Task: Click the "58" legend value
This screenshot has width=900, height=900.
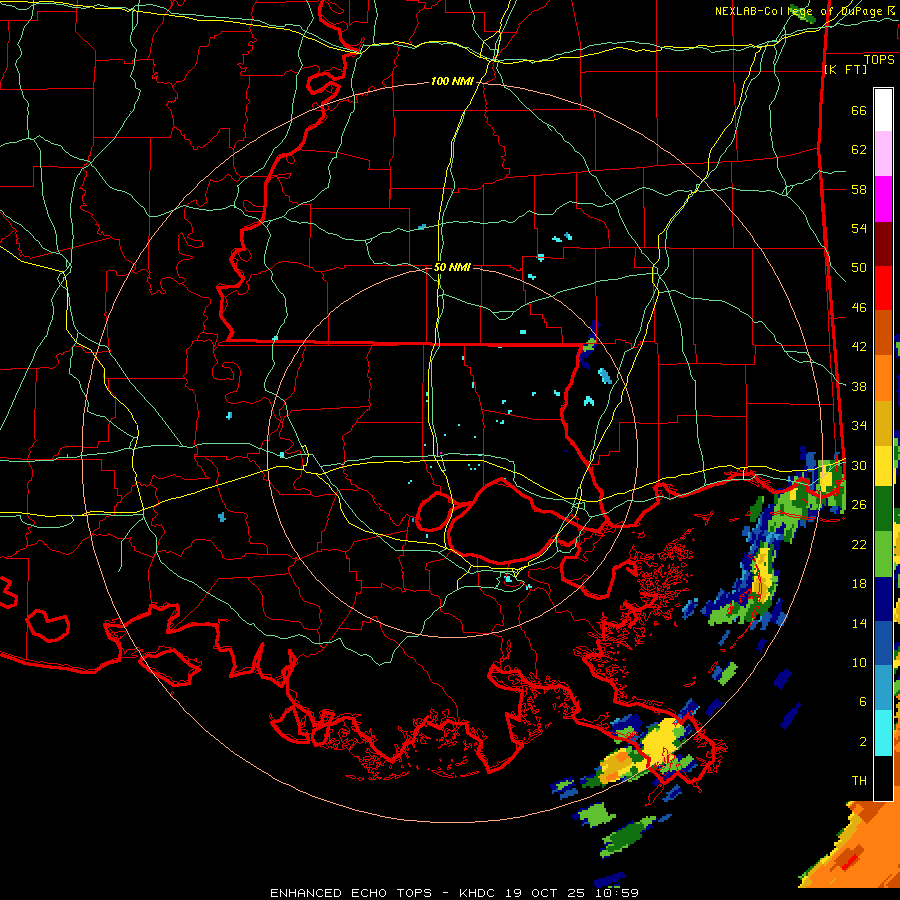Action: (x=859, y=189)
